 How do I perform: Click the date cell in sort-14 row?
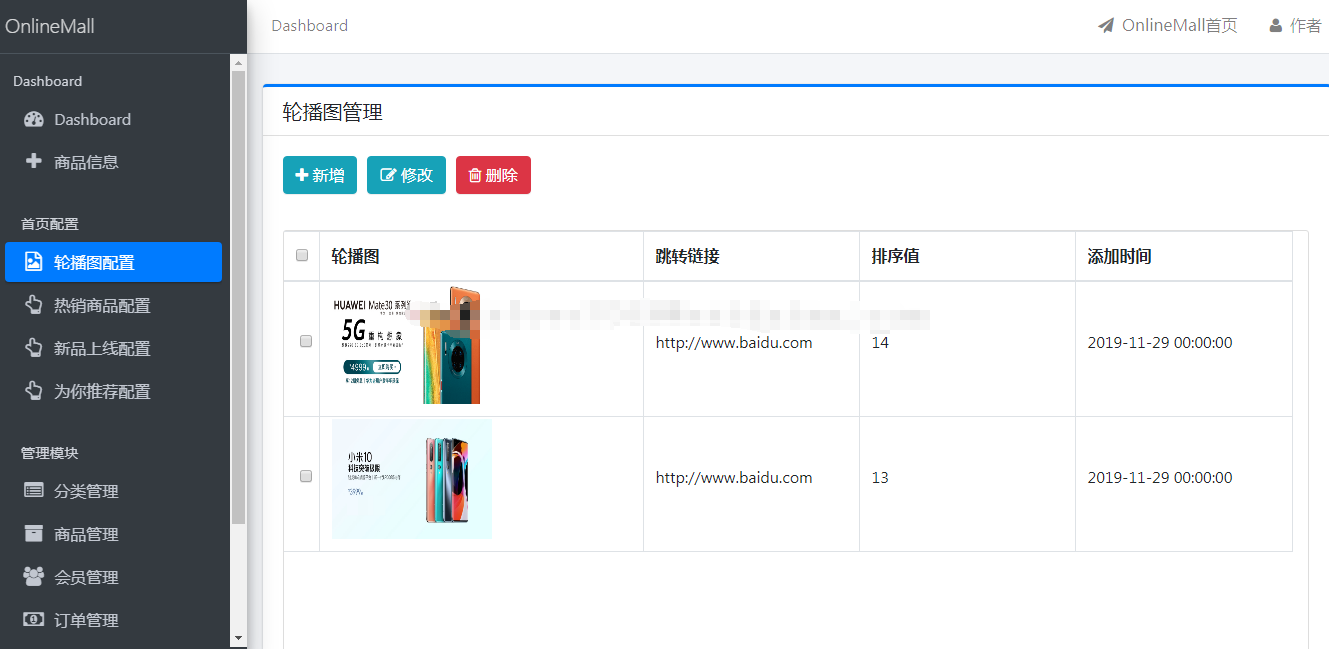pos(1183,349)
